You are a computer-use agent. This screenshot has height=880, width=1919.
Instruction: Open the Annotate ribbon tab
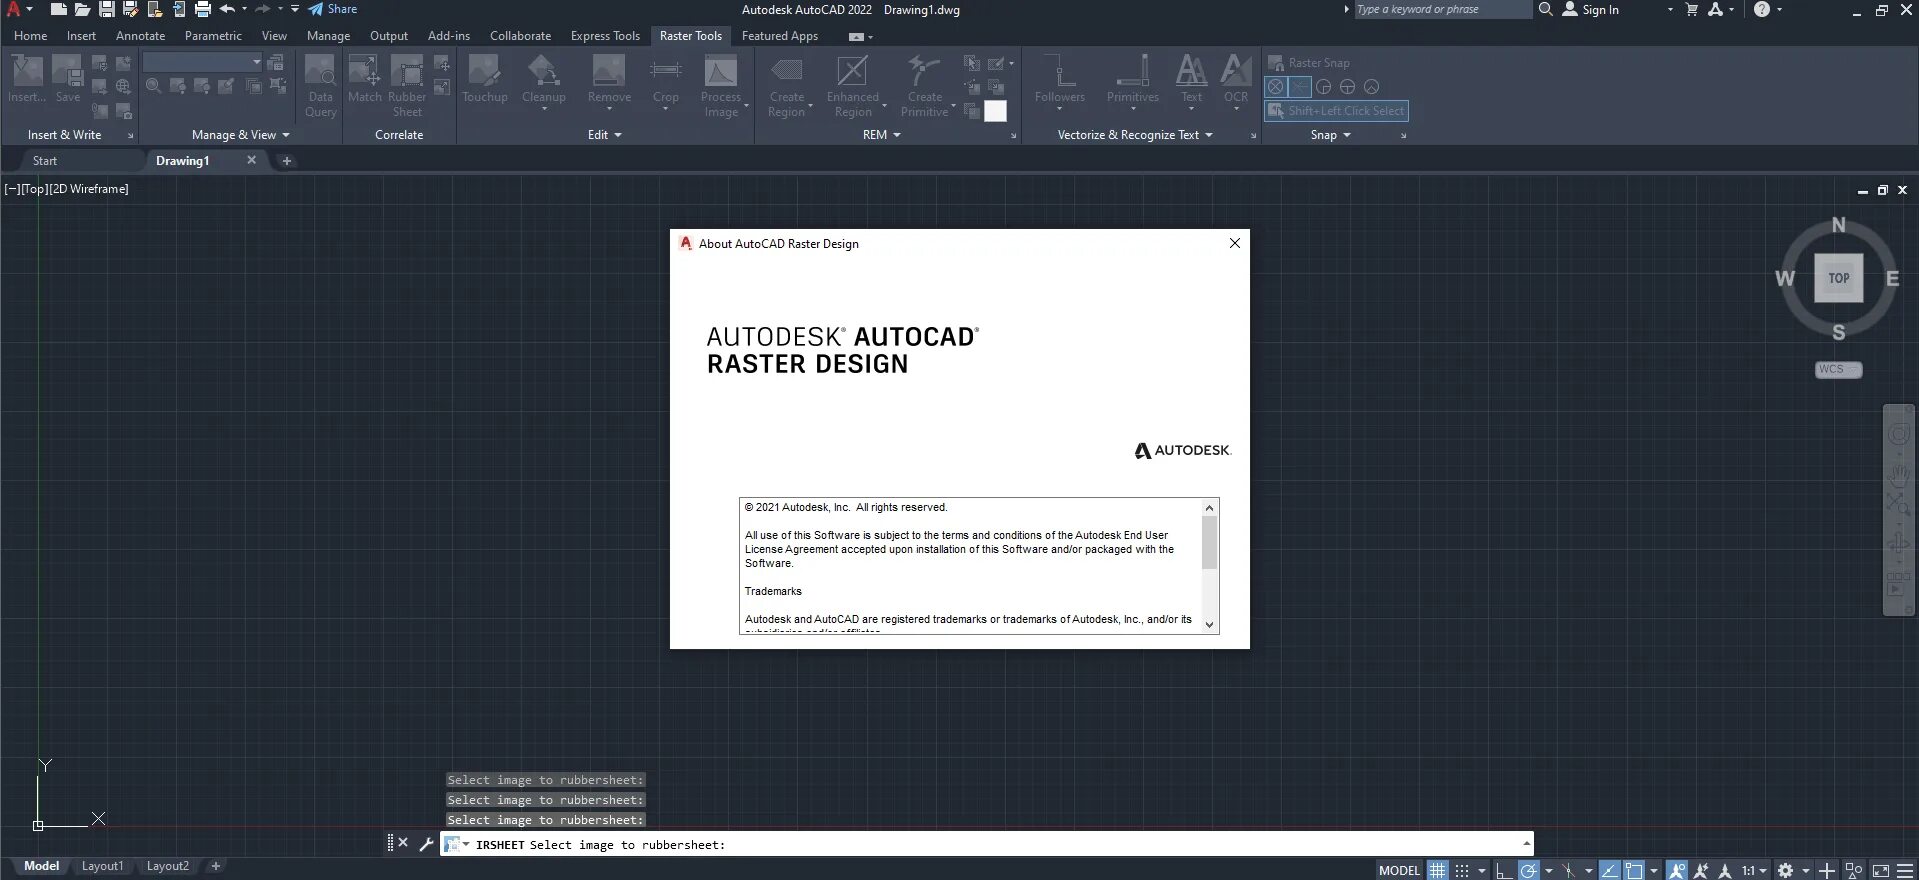point(140,35)
